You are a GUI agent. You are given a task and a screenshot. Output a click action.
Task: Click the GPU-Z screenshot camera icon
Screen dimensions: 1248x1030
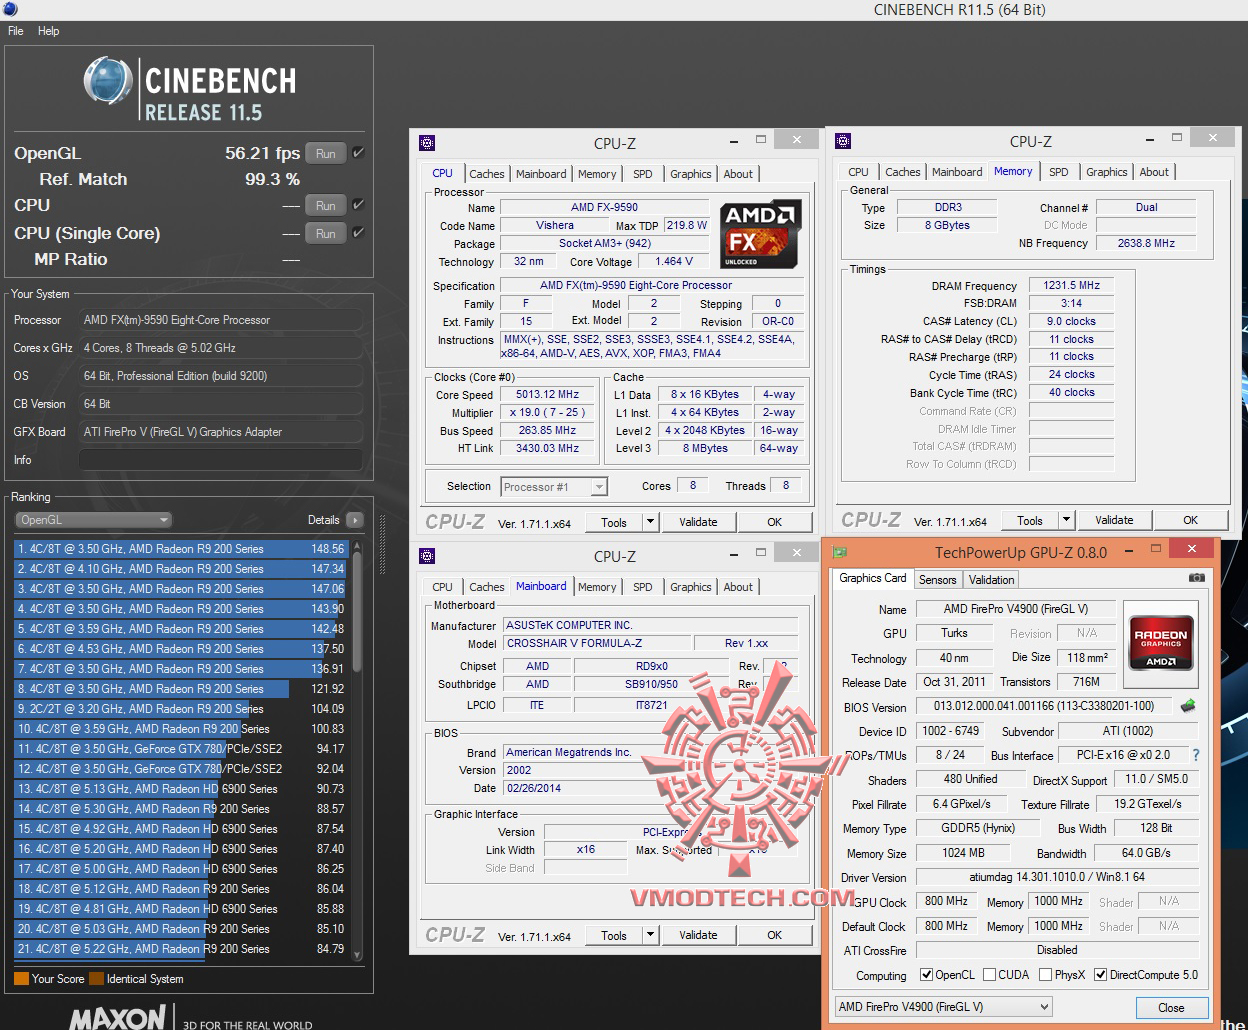(x=1196, y=578)
